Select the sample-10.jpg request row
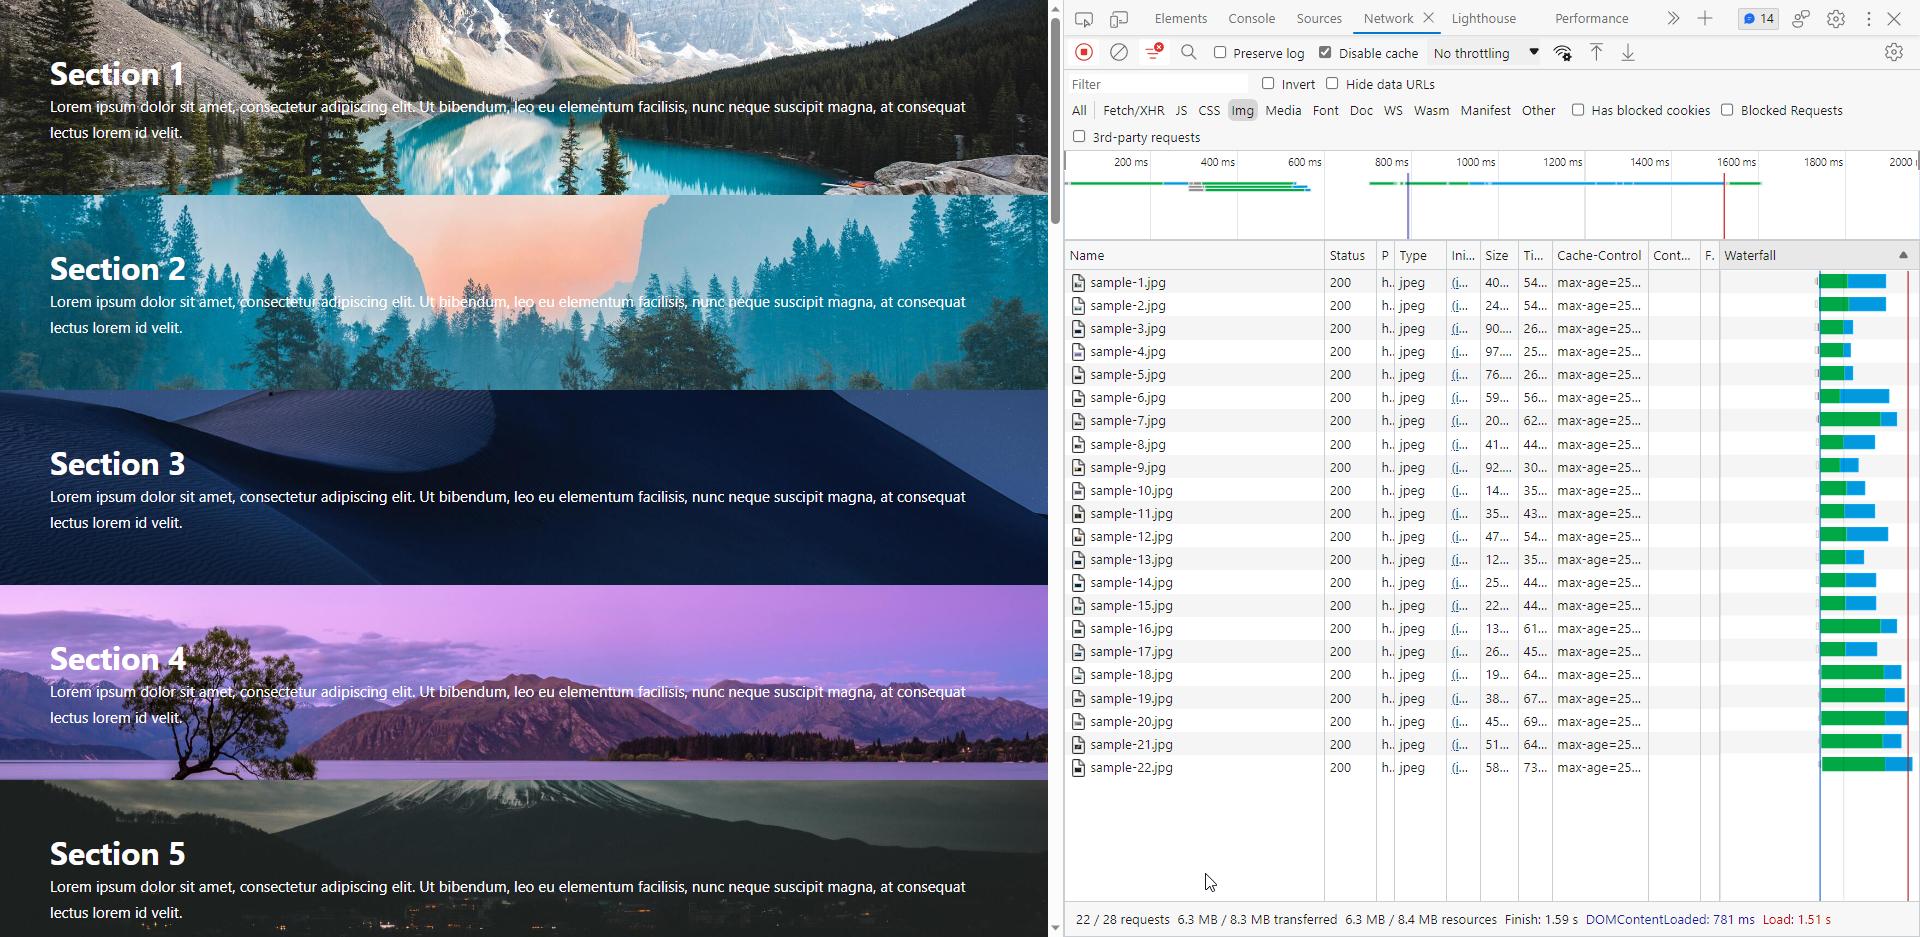The image size is (1920, 937). [1131, 490]
